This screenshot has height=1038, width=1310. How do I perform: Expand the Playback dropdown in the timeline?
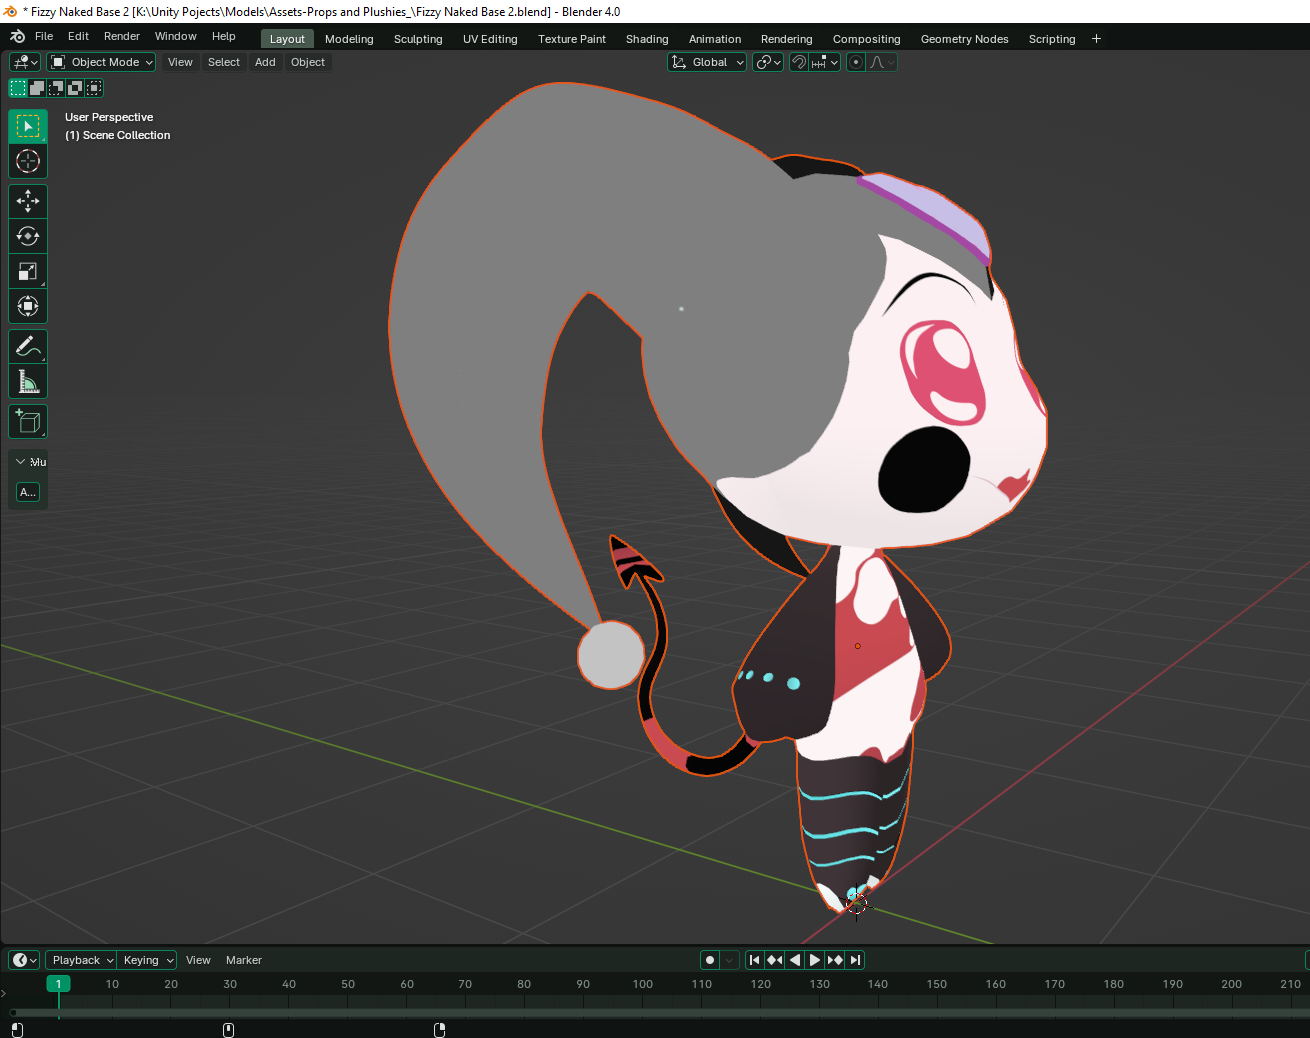point(81,960)
